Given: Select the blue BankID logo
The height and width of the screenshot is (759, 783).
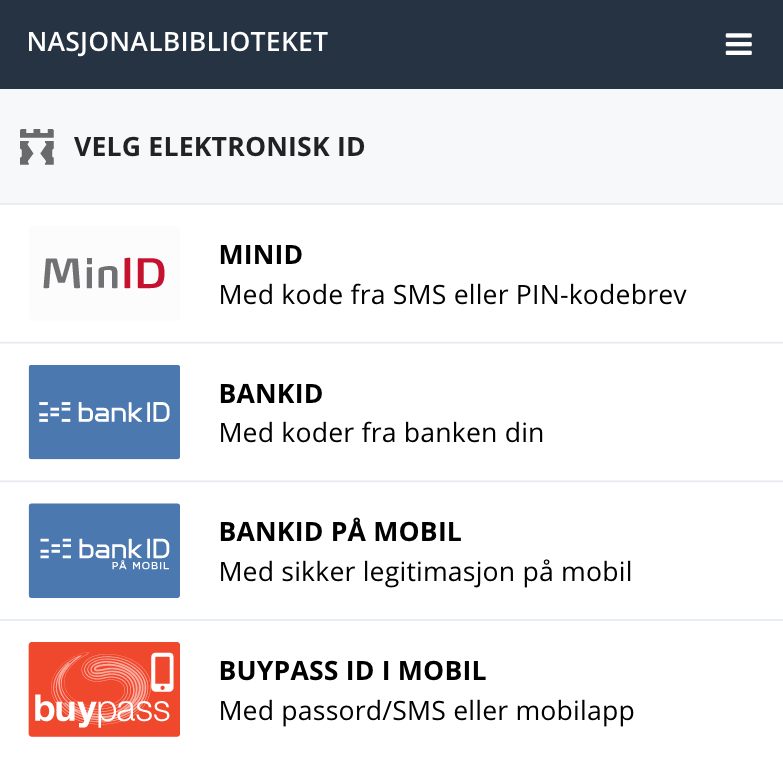Looking at the screenshot, I should tap(104, 412).
